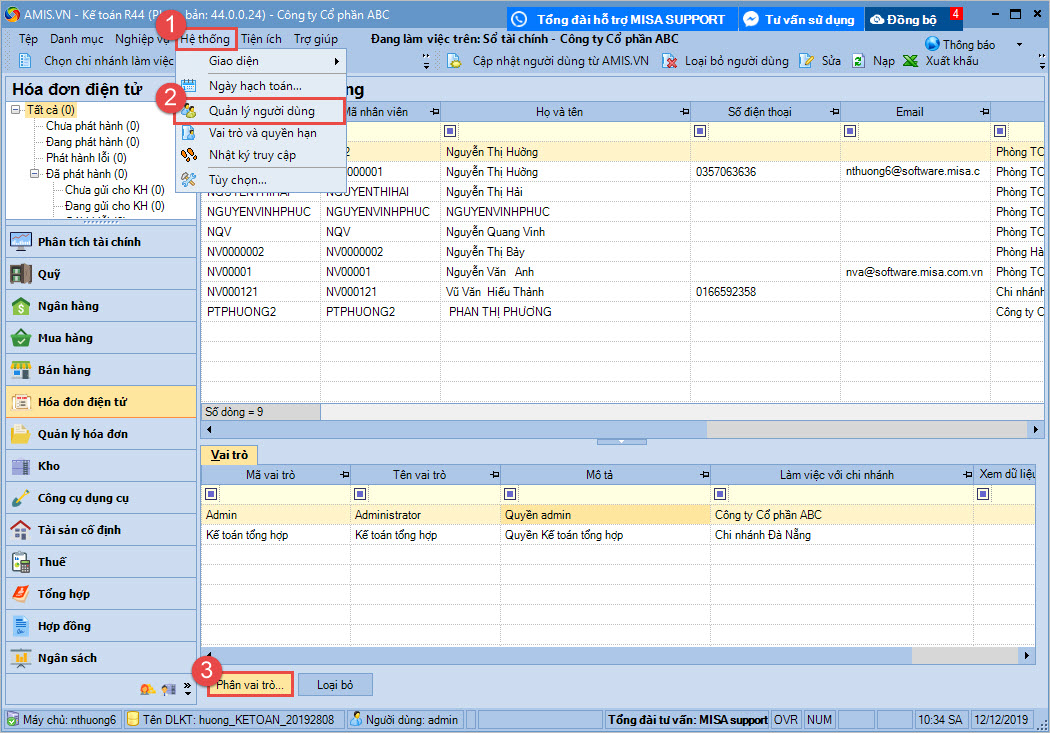Open the Quỹ module in sidebar
Viewport: 1050px width, 733px height.
coord(48,274)
